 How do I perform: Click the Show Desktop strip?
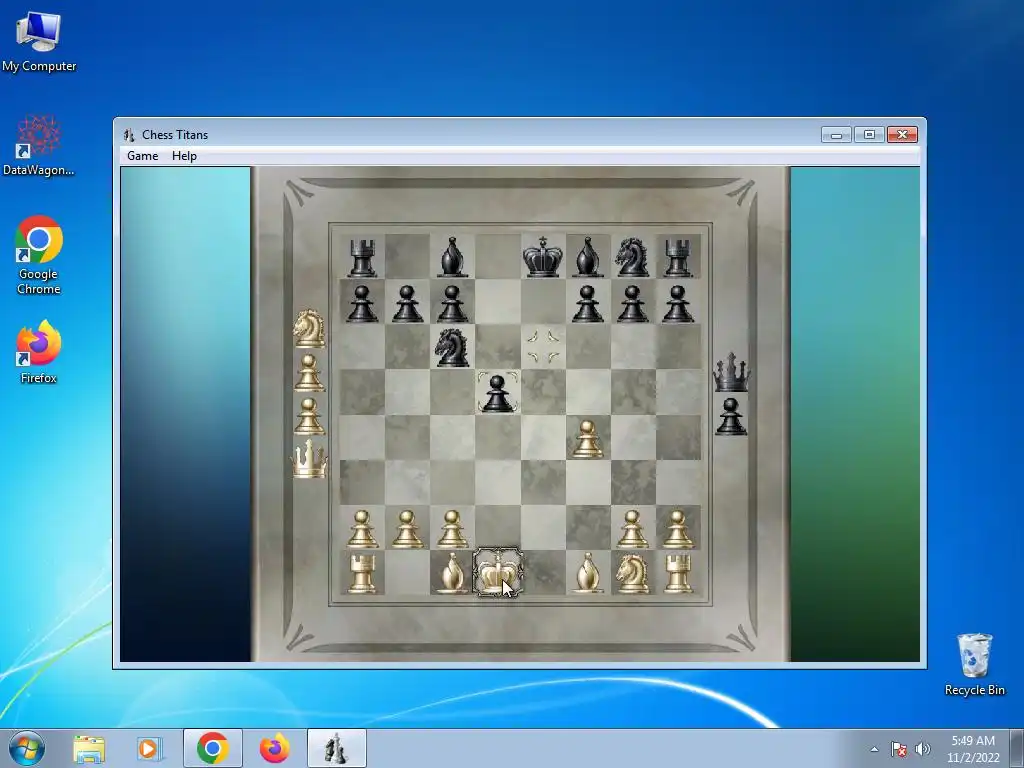[x=1017, y=748]
